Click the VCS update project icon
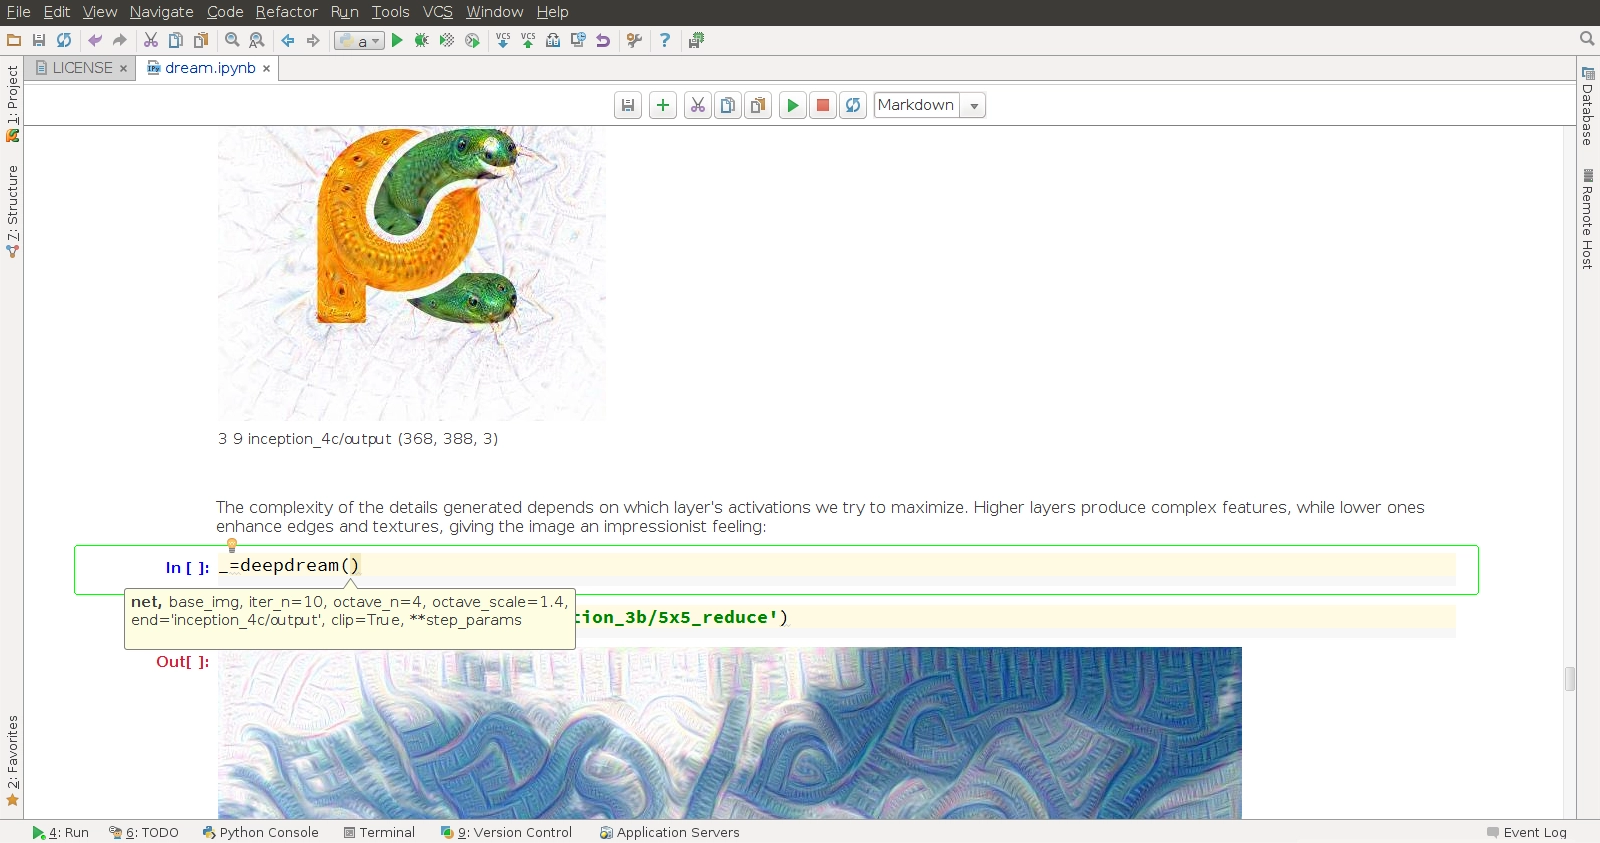Image resolution: width=1600 pixels, height=843 pixels. 503,40
